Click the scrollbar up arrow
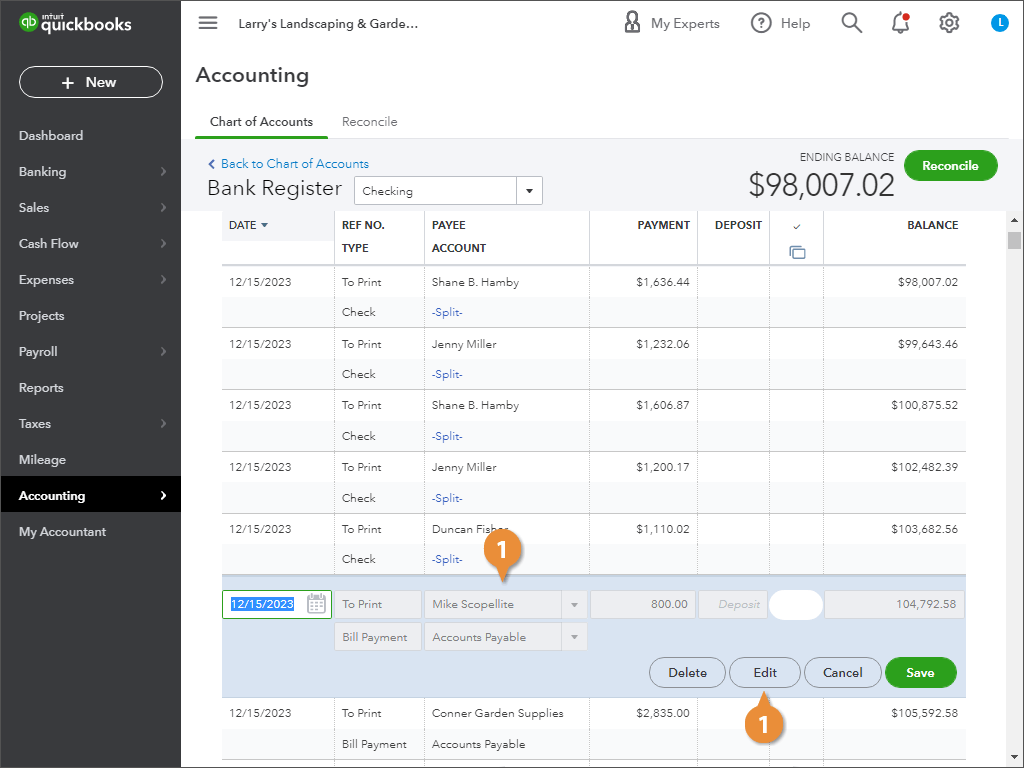The width and height of the screenshot is (1024, 768). click(x=1014, y=221)
